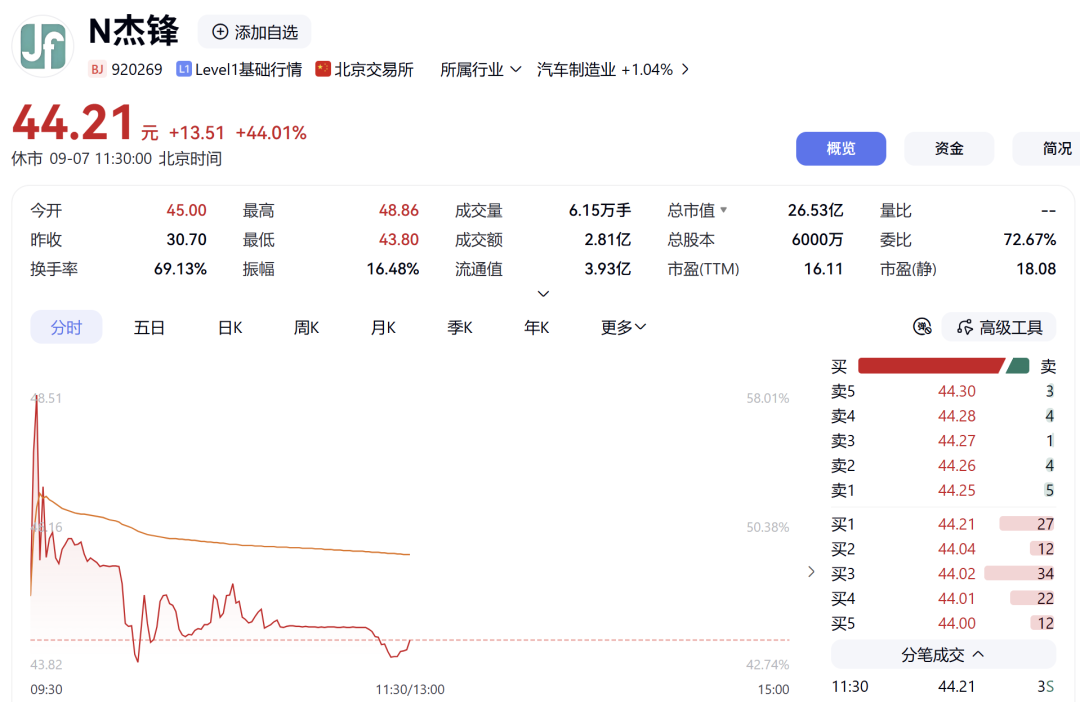Click the 最低 value 43.80
Screen dimensions: 1080x702
(399, 240)
